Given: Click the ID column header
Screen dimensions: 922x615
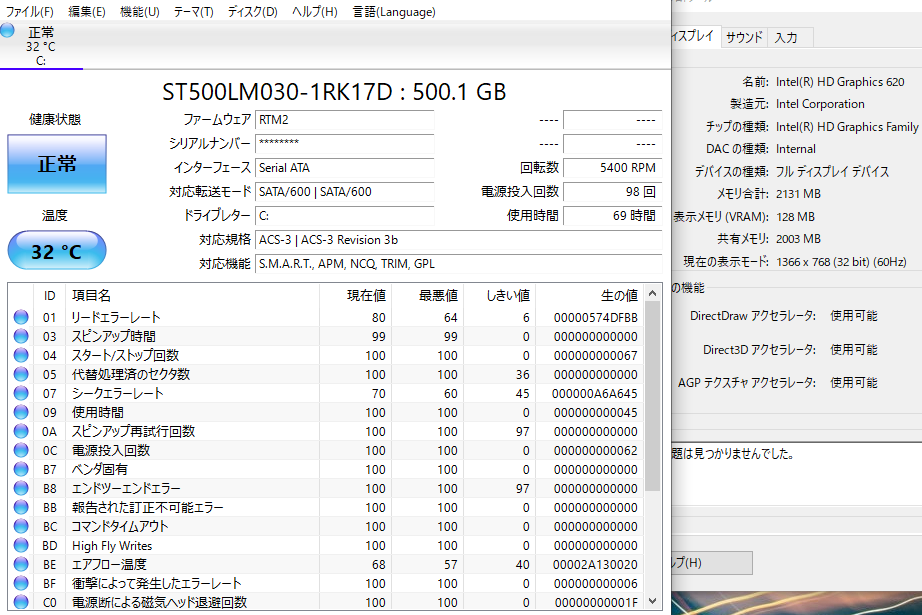Looking at the screenshot, I should [x=49, y=295].
